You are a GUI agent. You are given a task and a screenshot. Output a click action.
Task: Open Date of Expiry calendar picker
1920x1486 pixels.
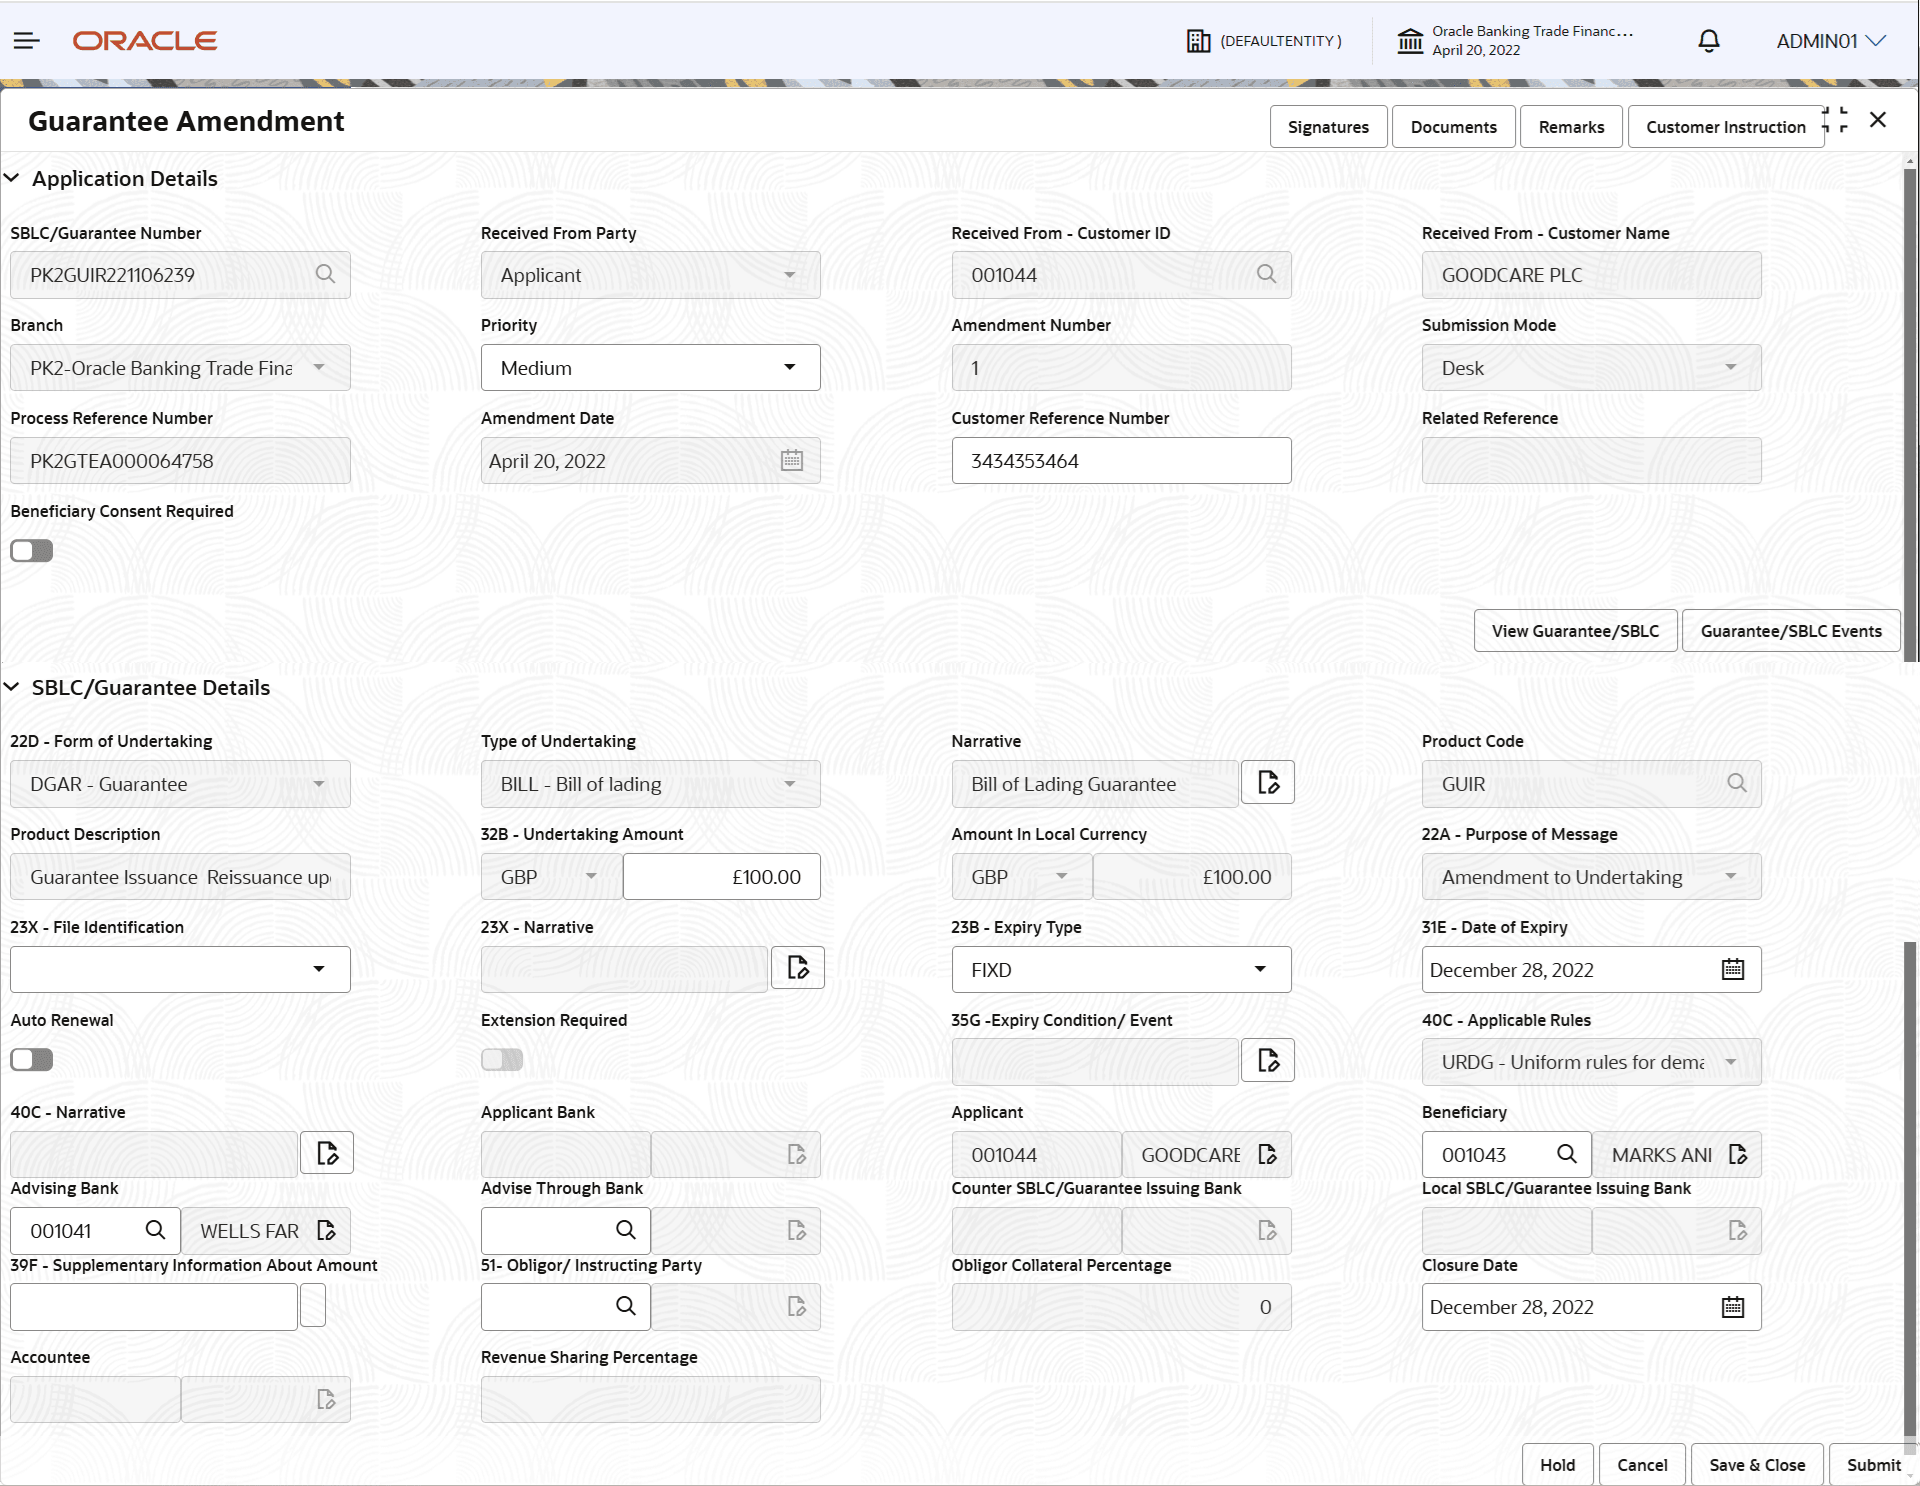pos(1732,969)
